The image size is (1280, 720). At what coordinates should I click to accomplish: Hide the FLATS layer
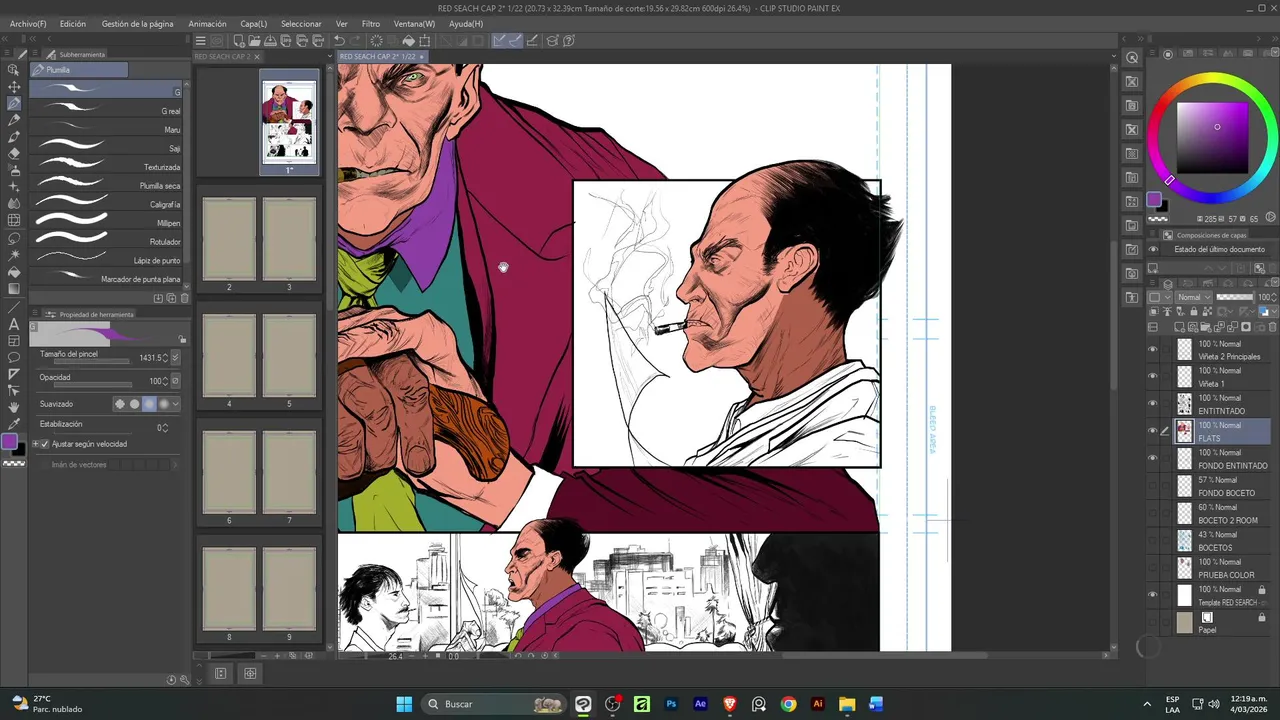(1152, 431)
